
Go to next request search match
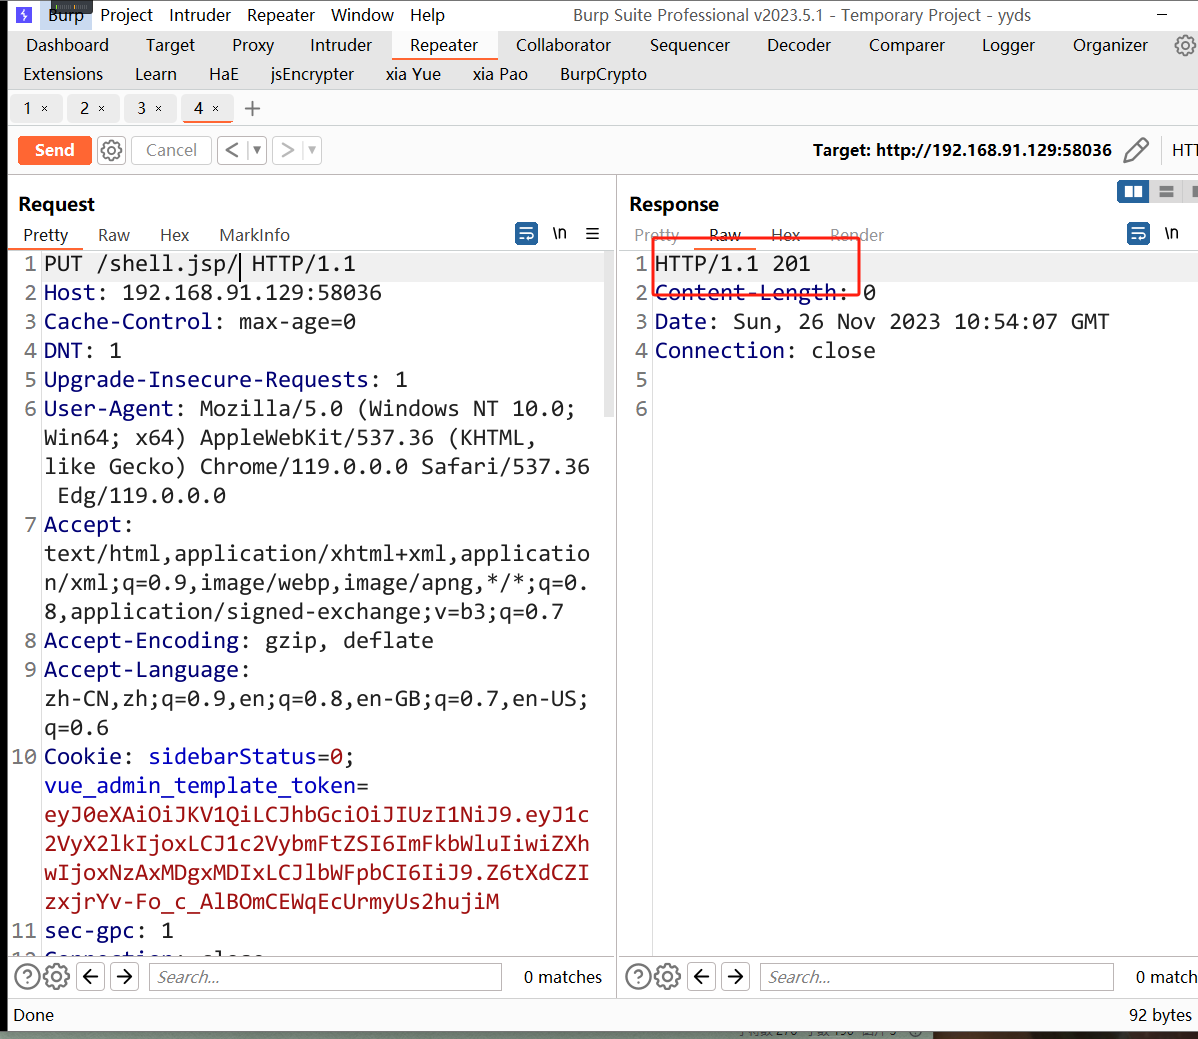click(125, 977)
